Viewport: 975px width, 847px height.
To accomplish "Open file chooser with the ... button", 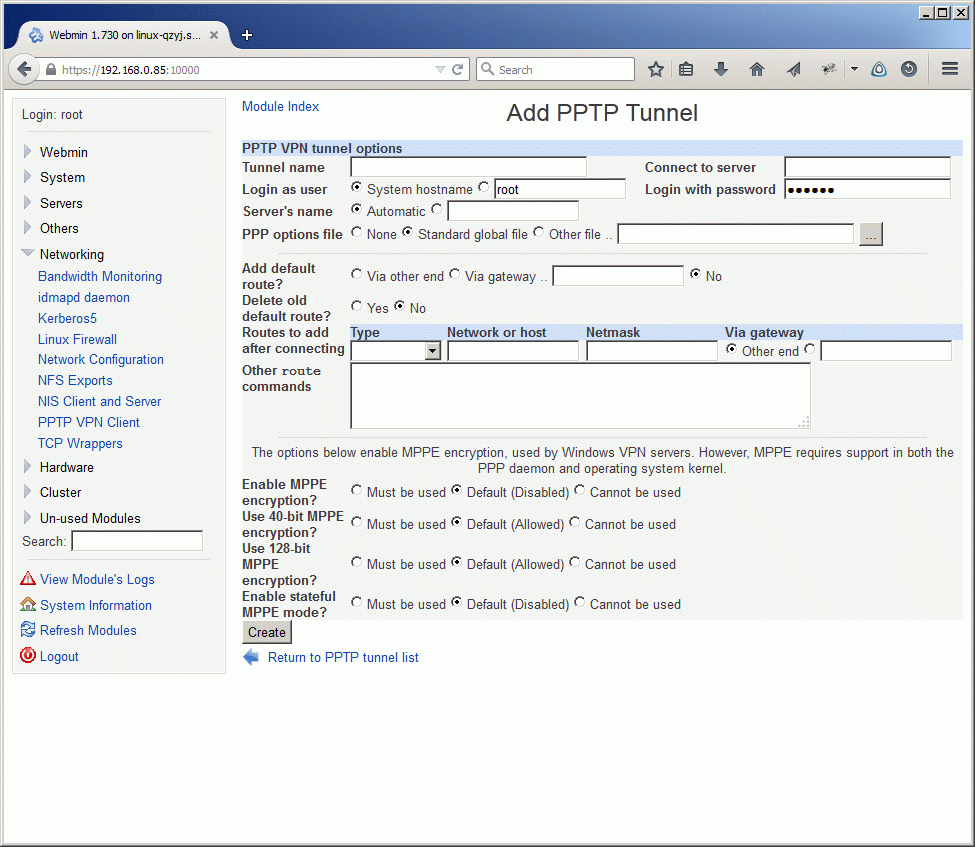I will [x=871, y=234].
